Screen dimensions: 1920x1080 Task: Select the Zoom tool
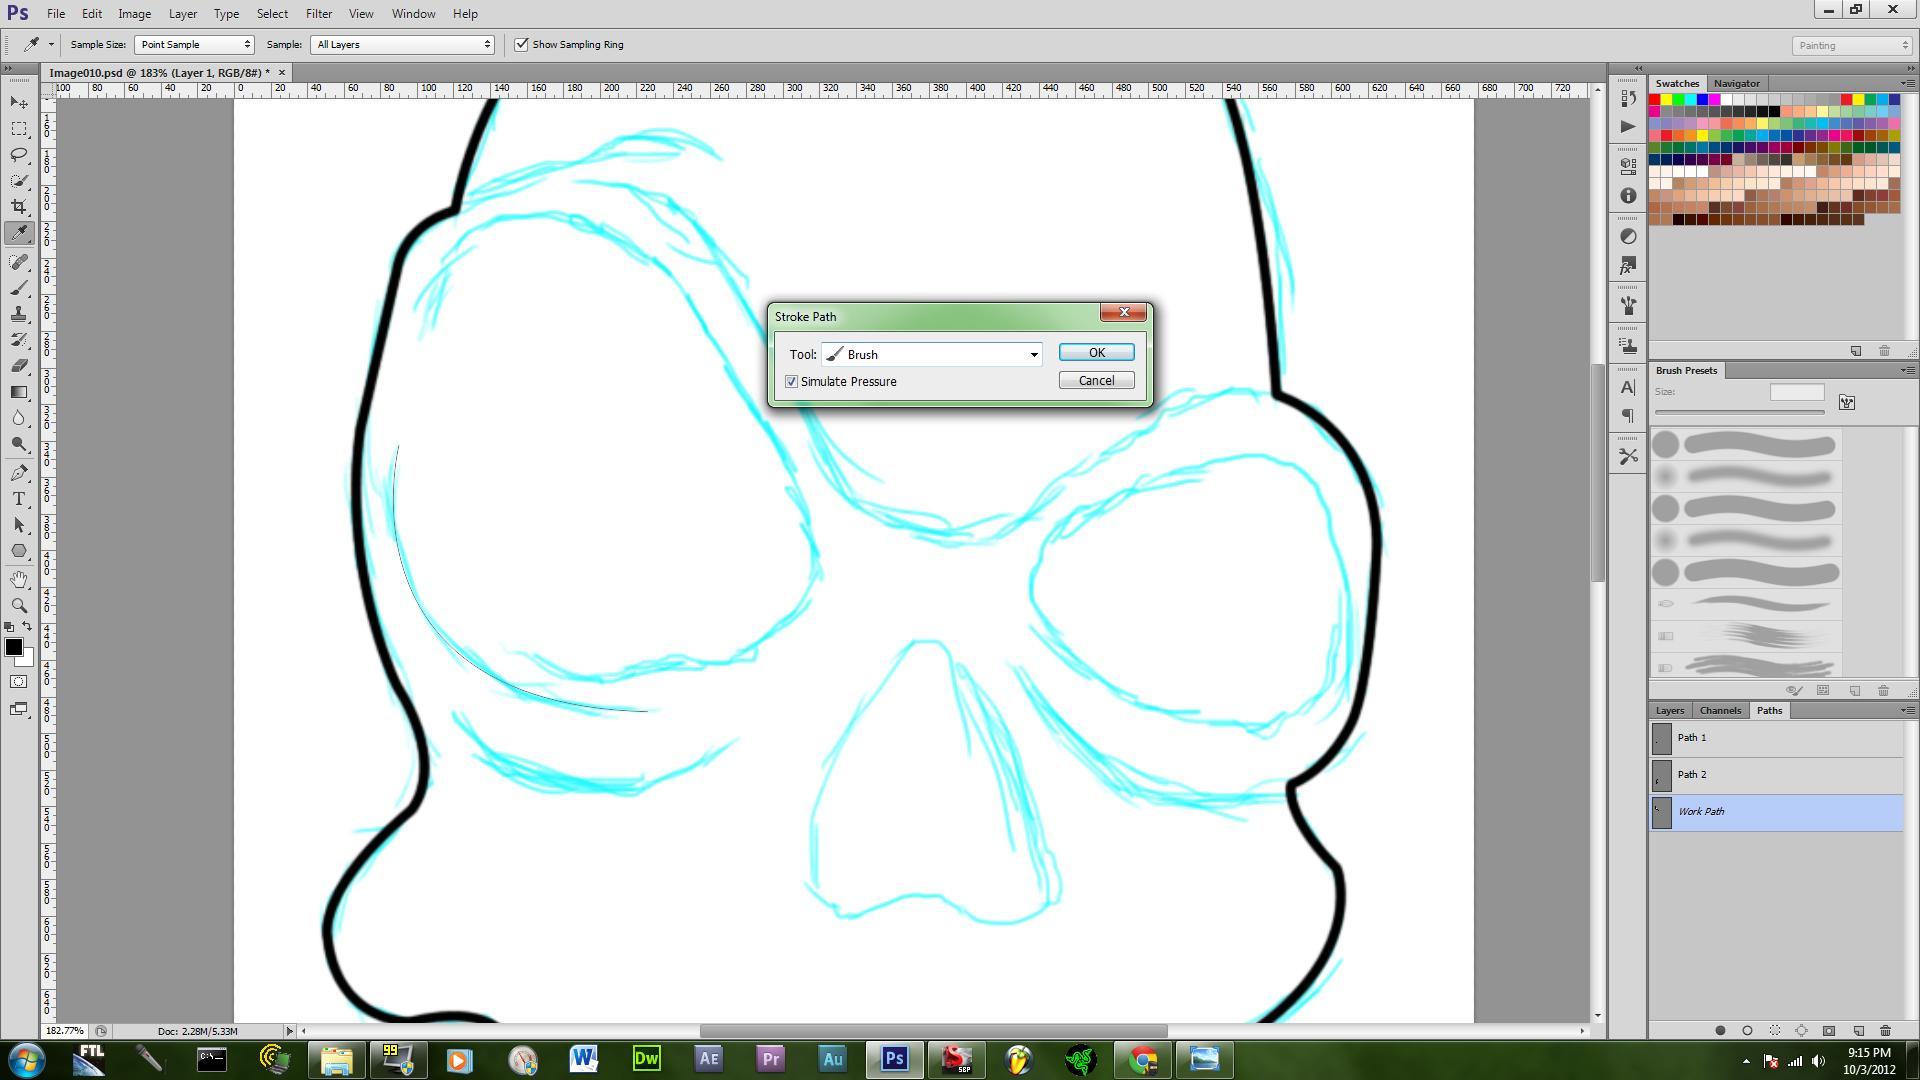19,605
